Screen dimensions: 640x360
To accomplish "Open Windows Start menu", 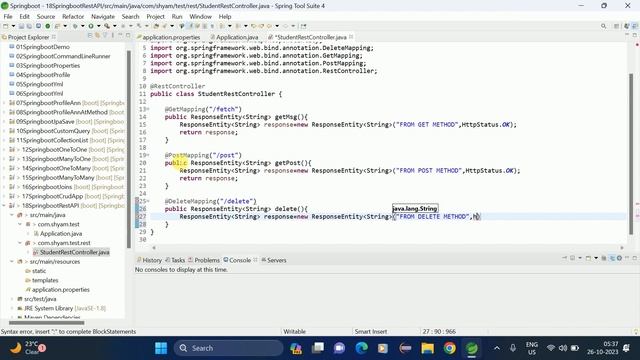I will click(x=161, y=348).
